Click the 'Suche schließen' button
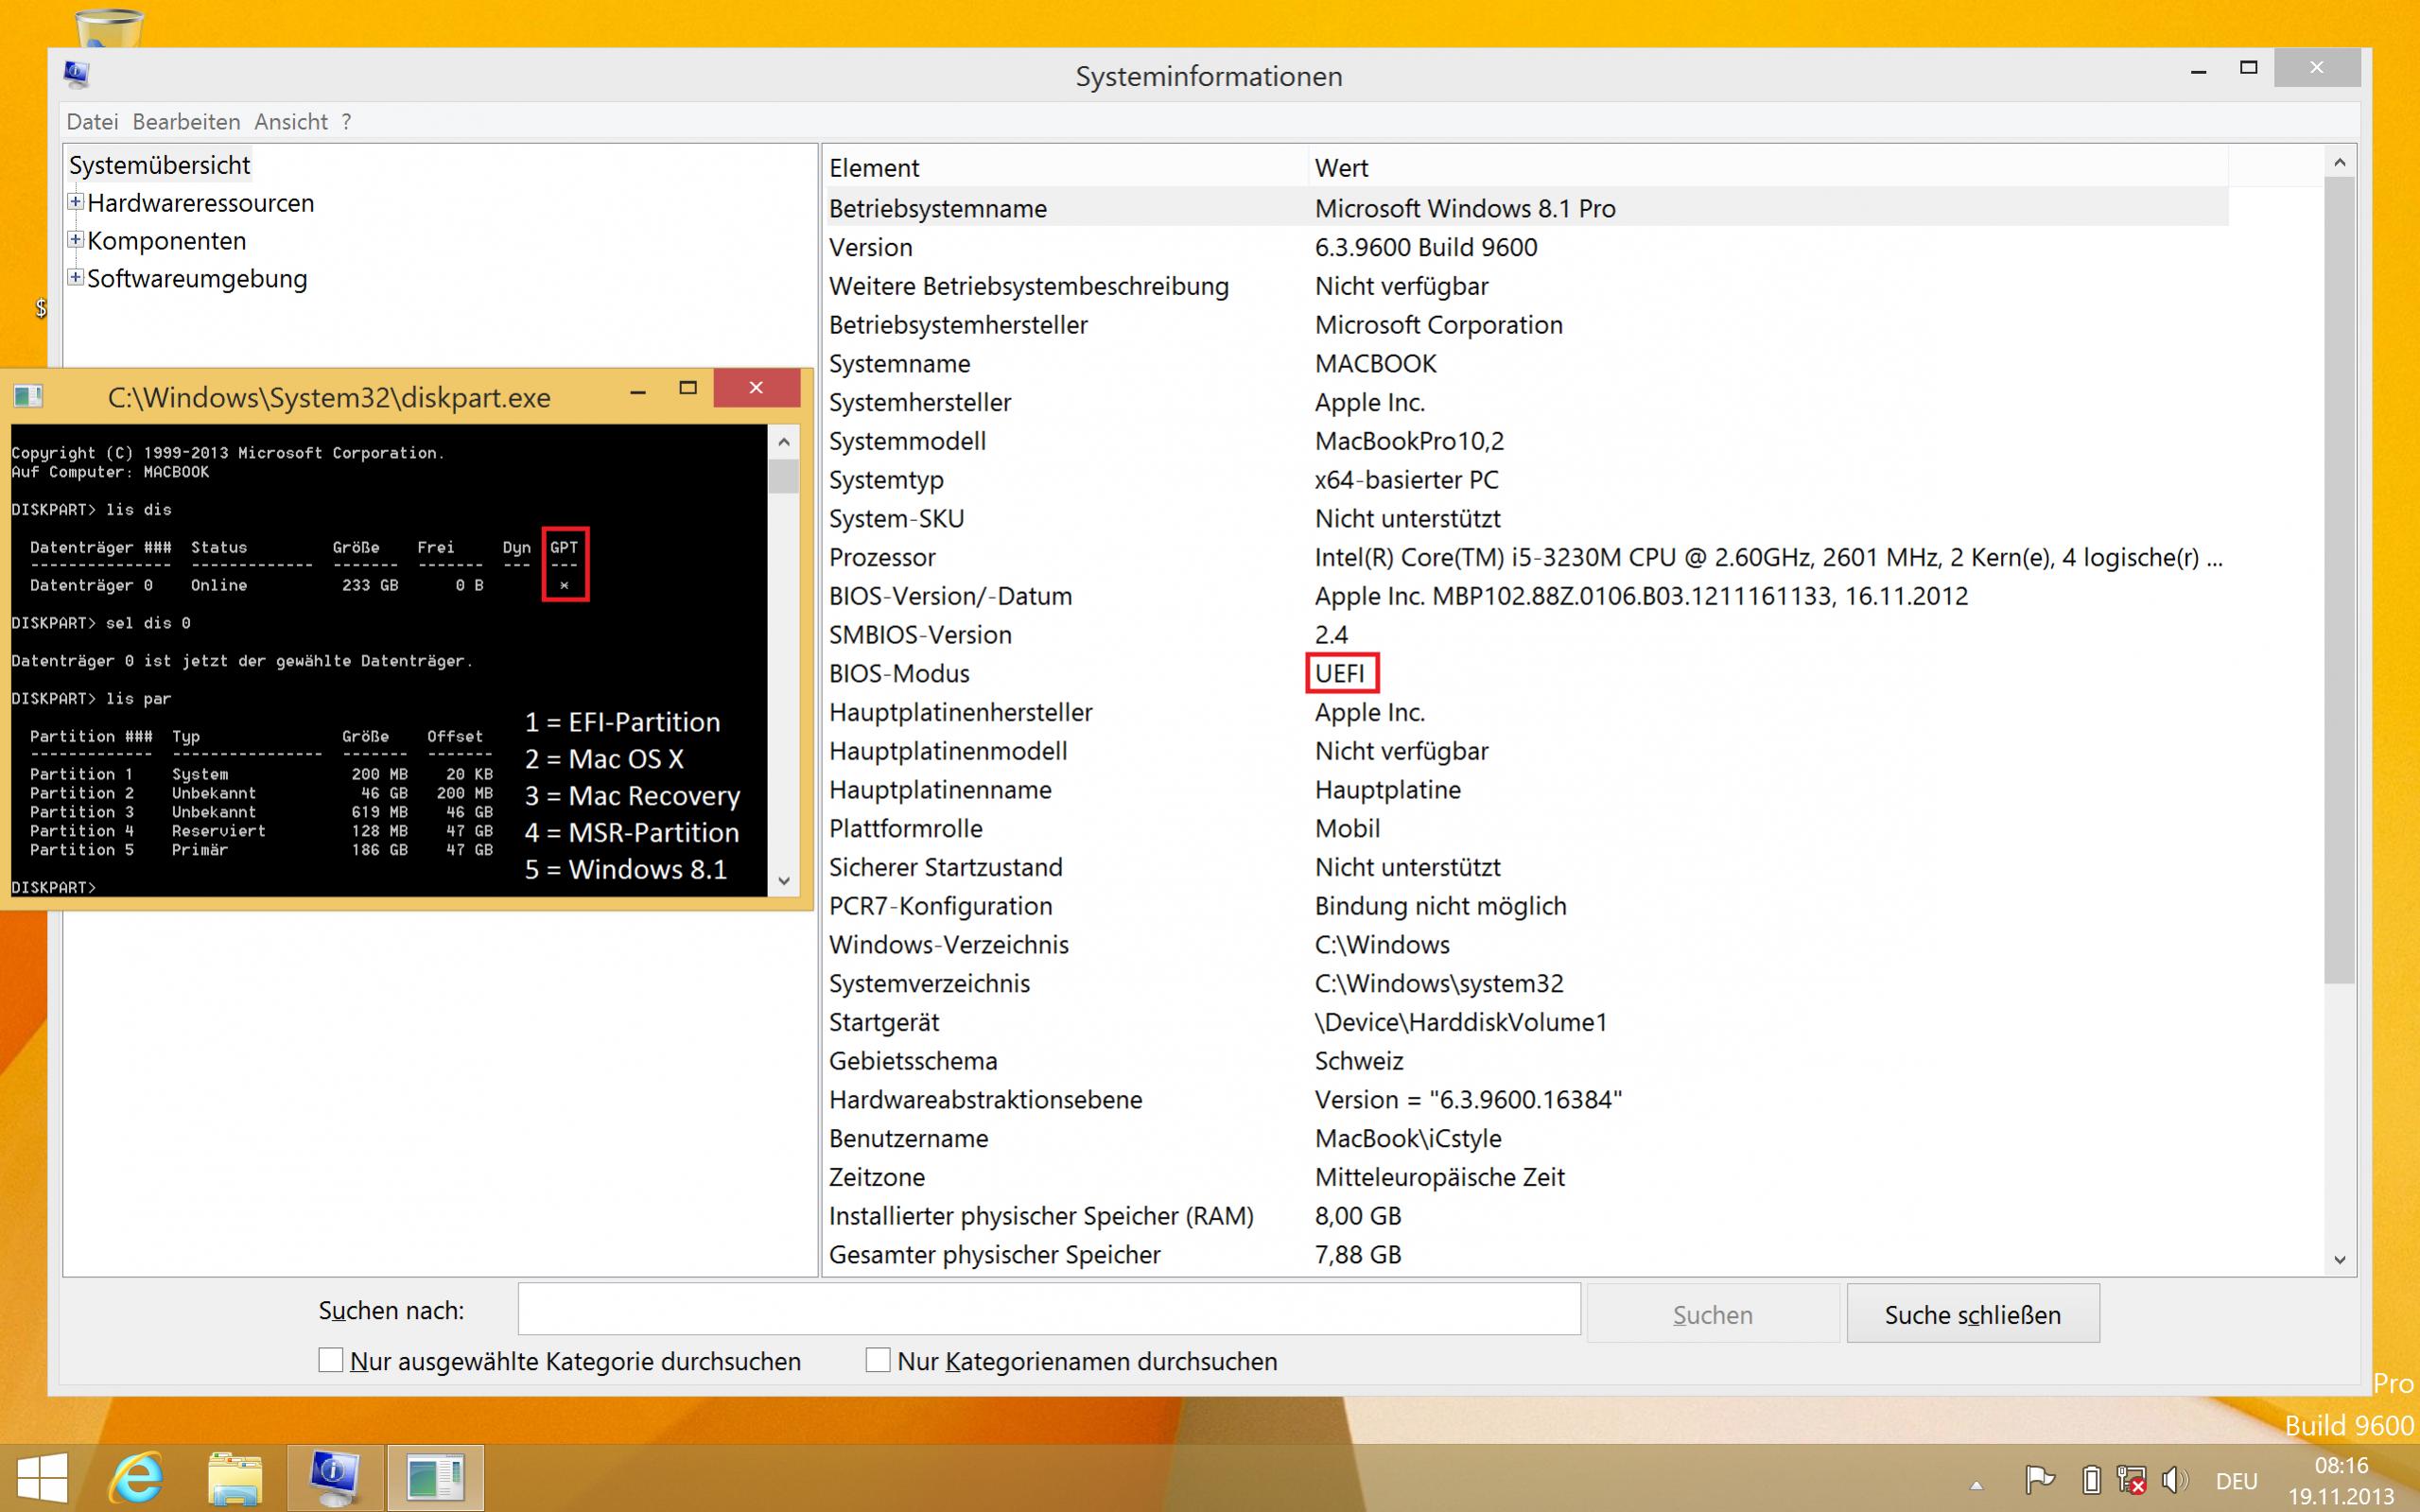2420x1512 pixels. click(x=1972, y=1314)
